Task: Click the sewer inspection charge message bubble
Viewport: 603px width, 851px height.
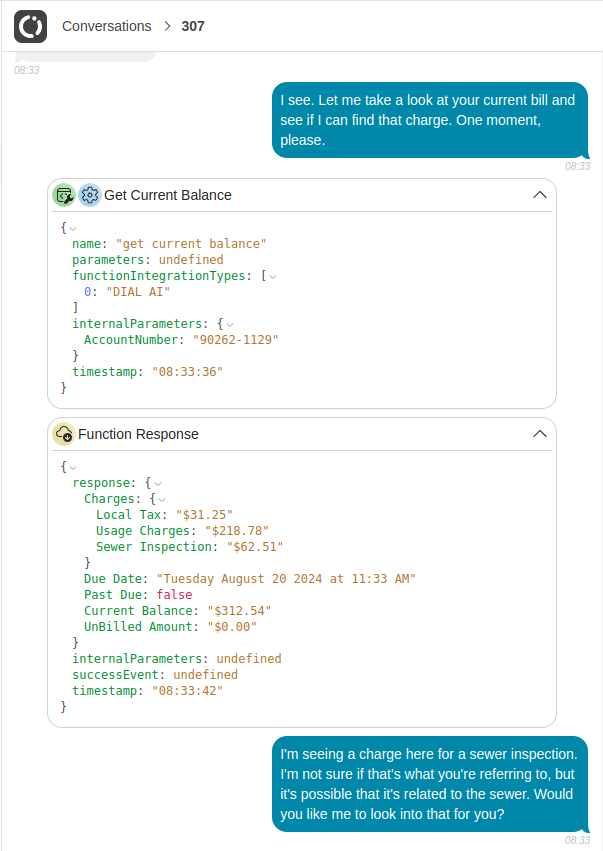Action: pyautogui.click(x=430, y=784)
